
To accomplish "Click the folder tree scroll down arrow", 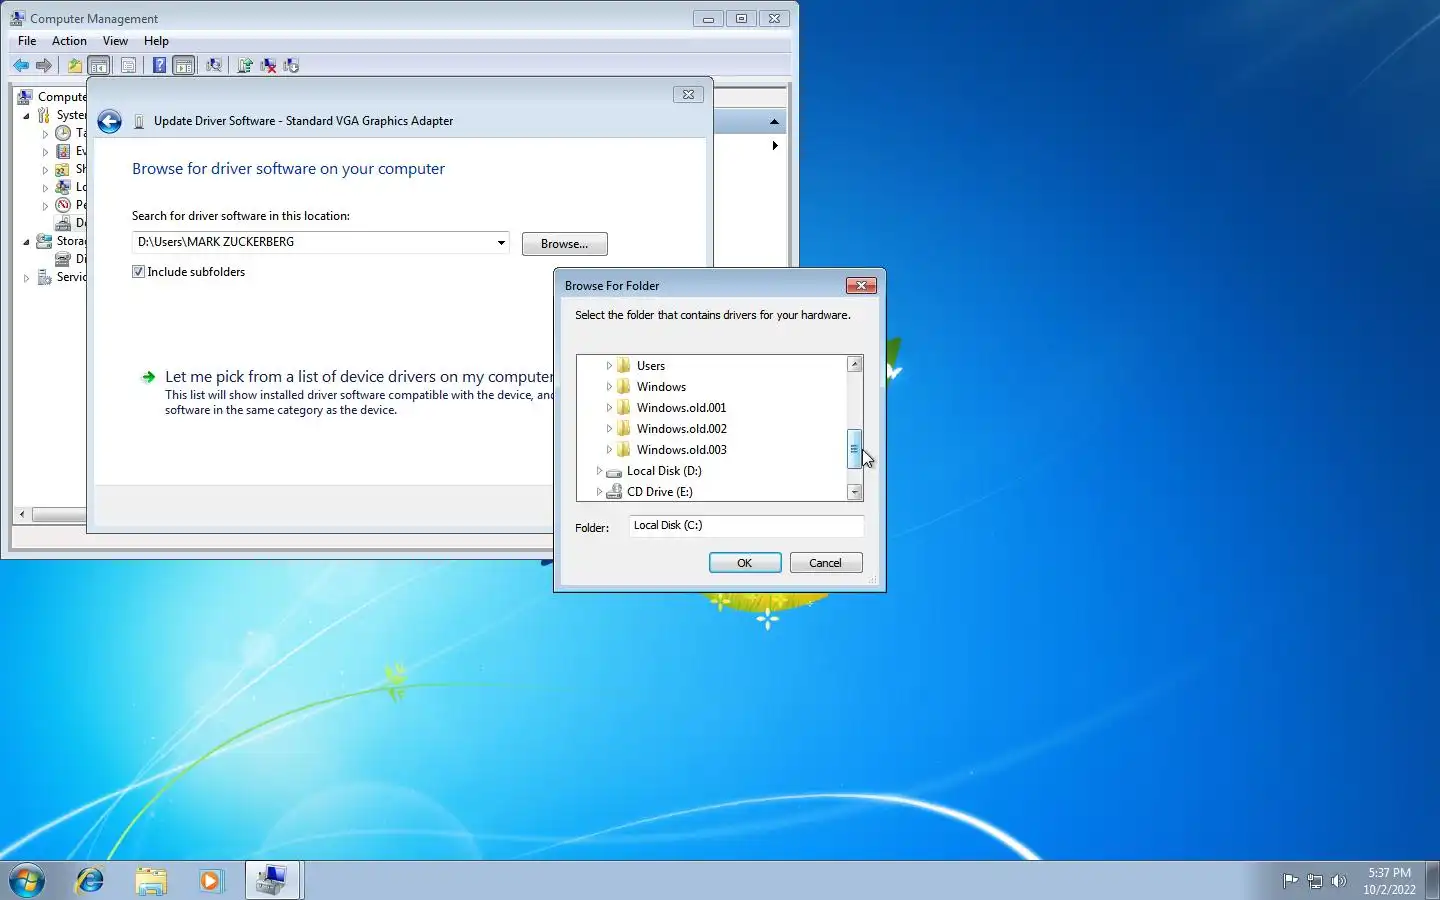I will pos(855,492).
